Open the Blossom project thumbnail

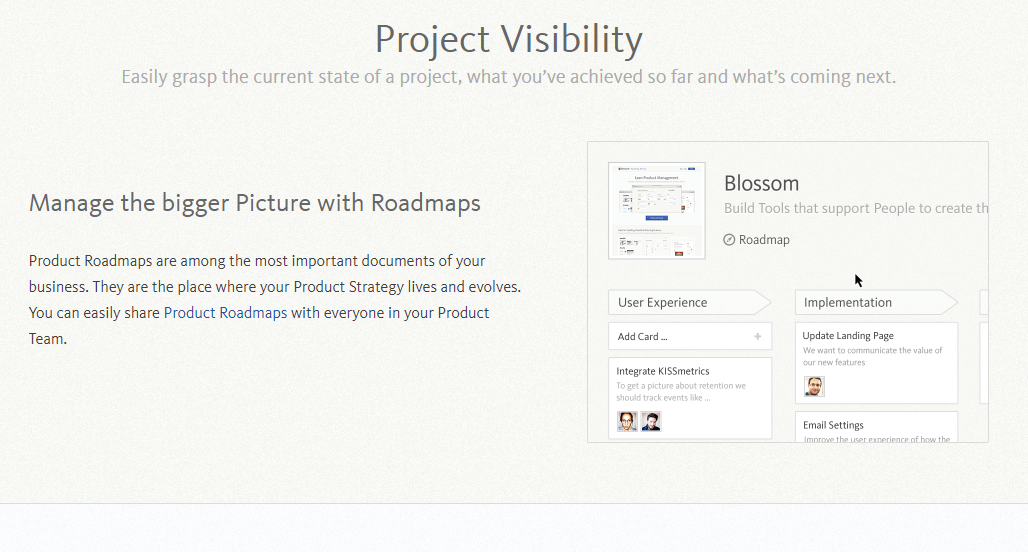656,211
